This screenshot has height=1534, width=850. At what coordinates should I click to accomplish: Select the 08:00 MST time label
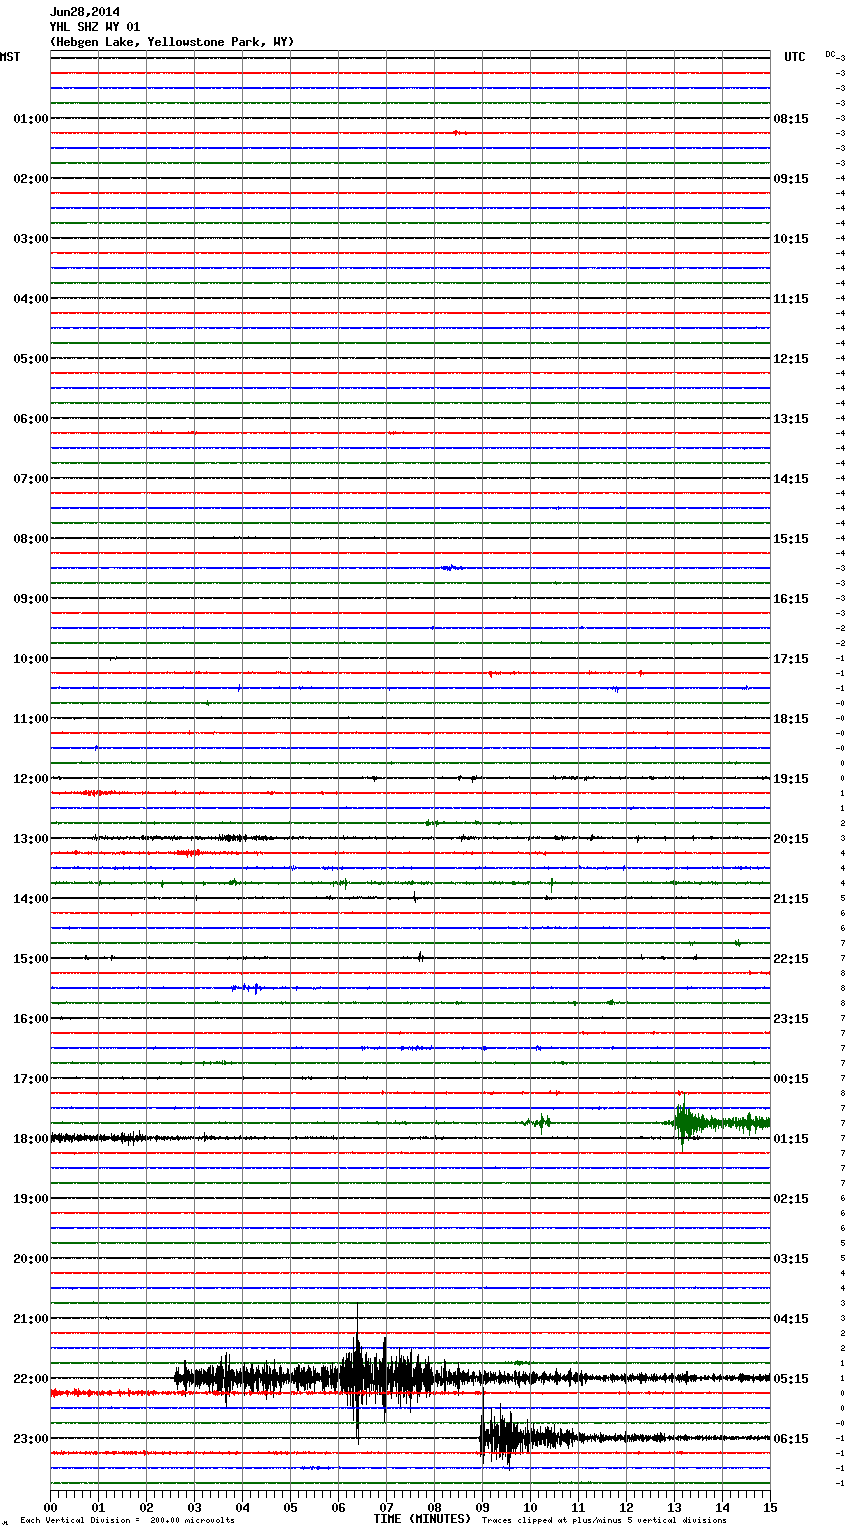[x=31, y=539]
